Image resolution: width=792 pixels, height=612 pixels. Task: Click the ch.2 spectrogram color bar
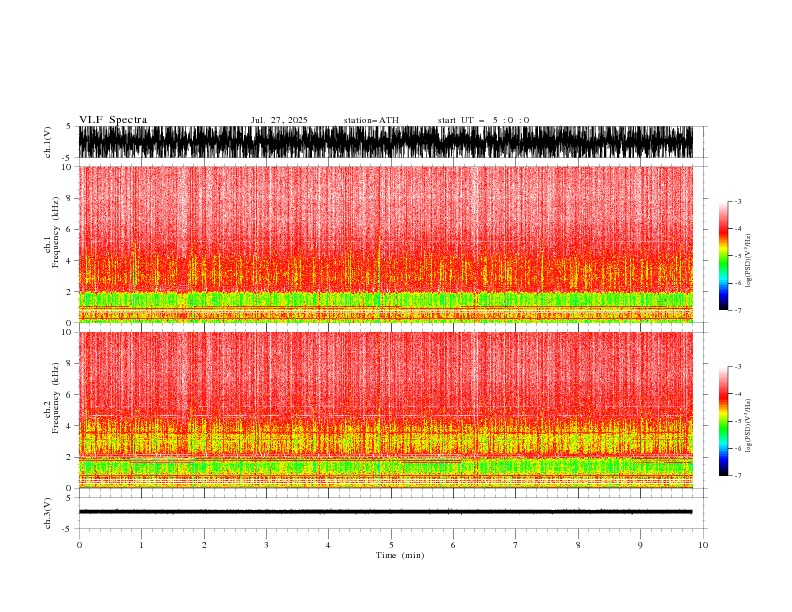point(723,421)
